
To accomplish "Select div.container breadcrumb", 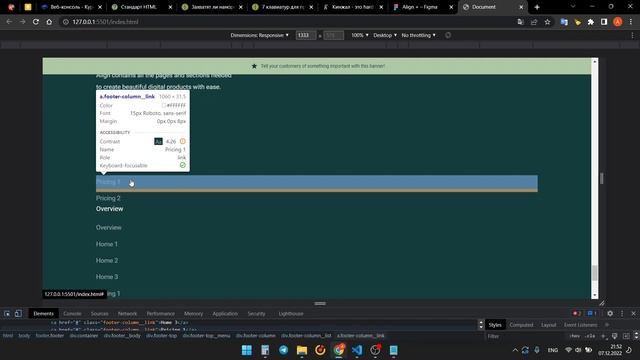I will pyautogui.click(x=84, y=336).
